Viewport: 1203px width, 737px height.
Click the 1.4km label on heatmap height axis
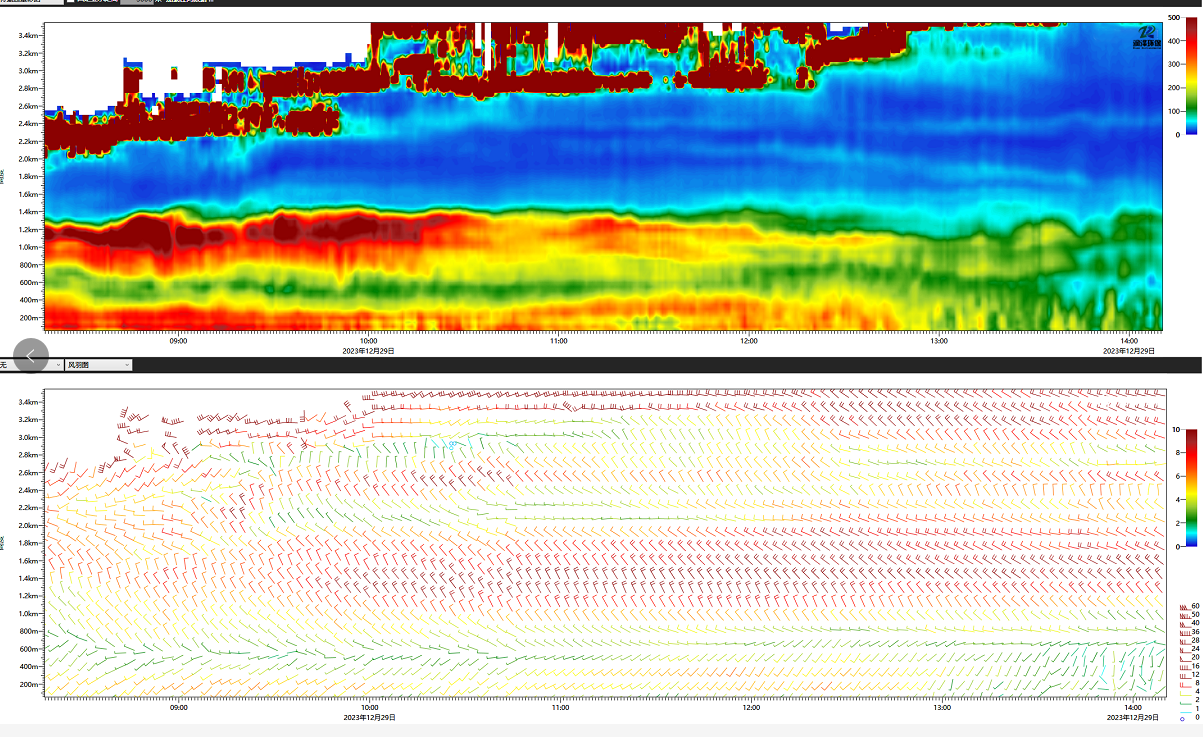tap(28, 212)
